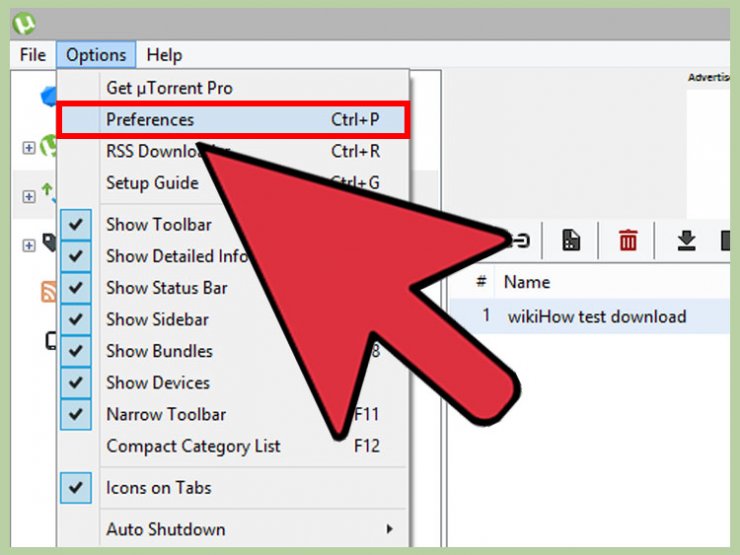Open the Setup Guide entry
Image resolution: width=740 pixels, height=555 pixels.
pyautogui.click(x=233, y=183)
